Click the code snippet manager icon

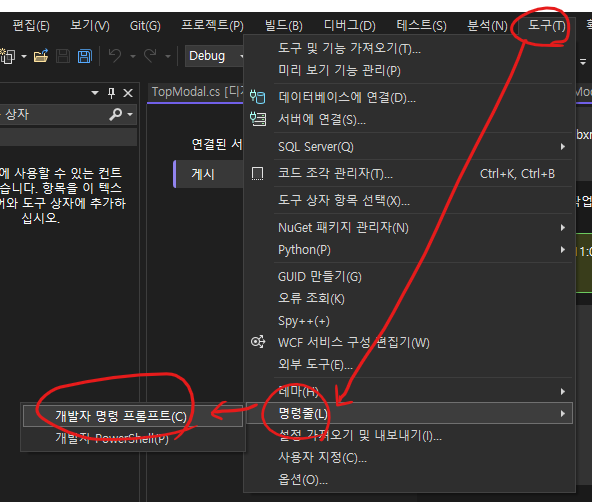pos(257,174)
